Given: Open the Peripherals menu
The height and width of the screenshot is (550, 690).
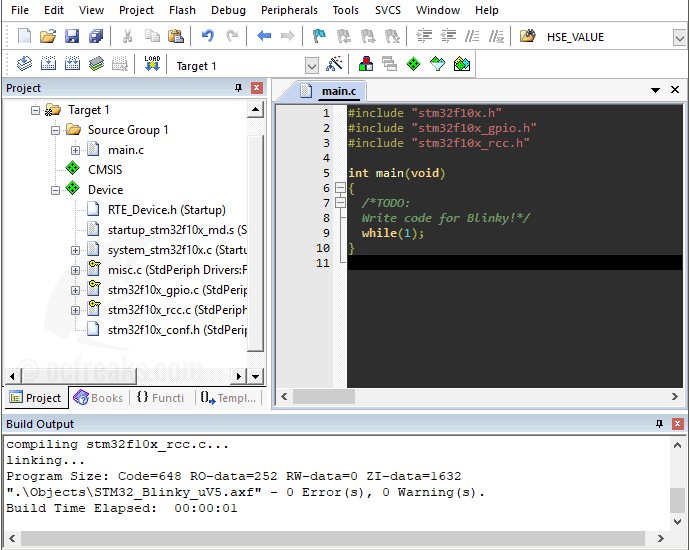Looking at the screenshot, I should 289,10.
